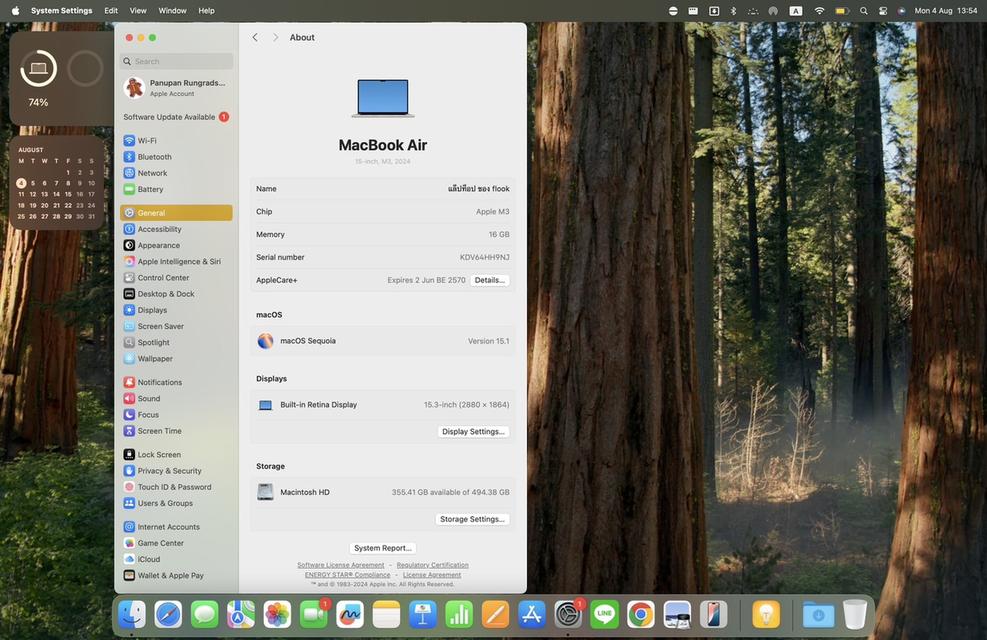Open Display Settings
987x640 pixels.
[473, 432]
